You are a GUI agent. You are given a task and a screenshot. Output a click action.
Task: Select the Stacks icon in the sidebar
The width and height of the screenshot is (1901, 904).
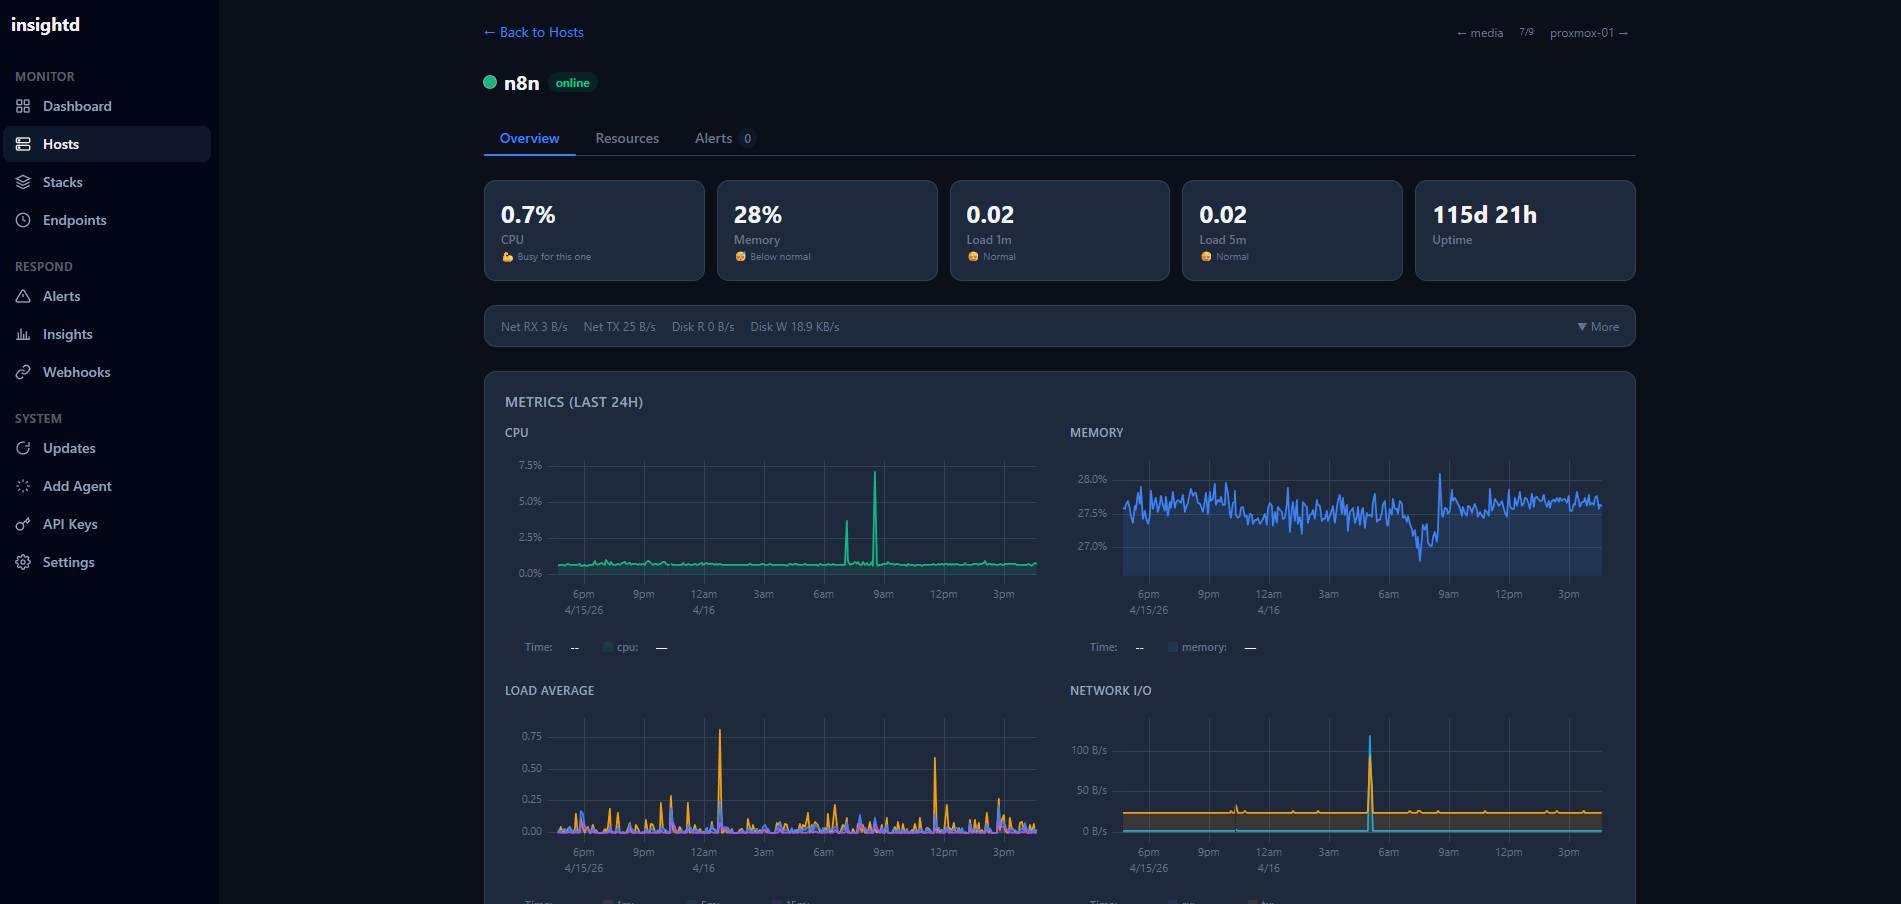click(x=23, y=181)
